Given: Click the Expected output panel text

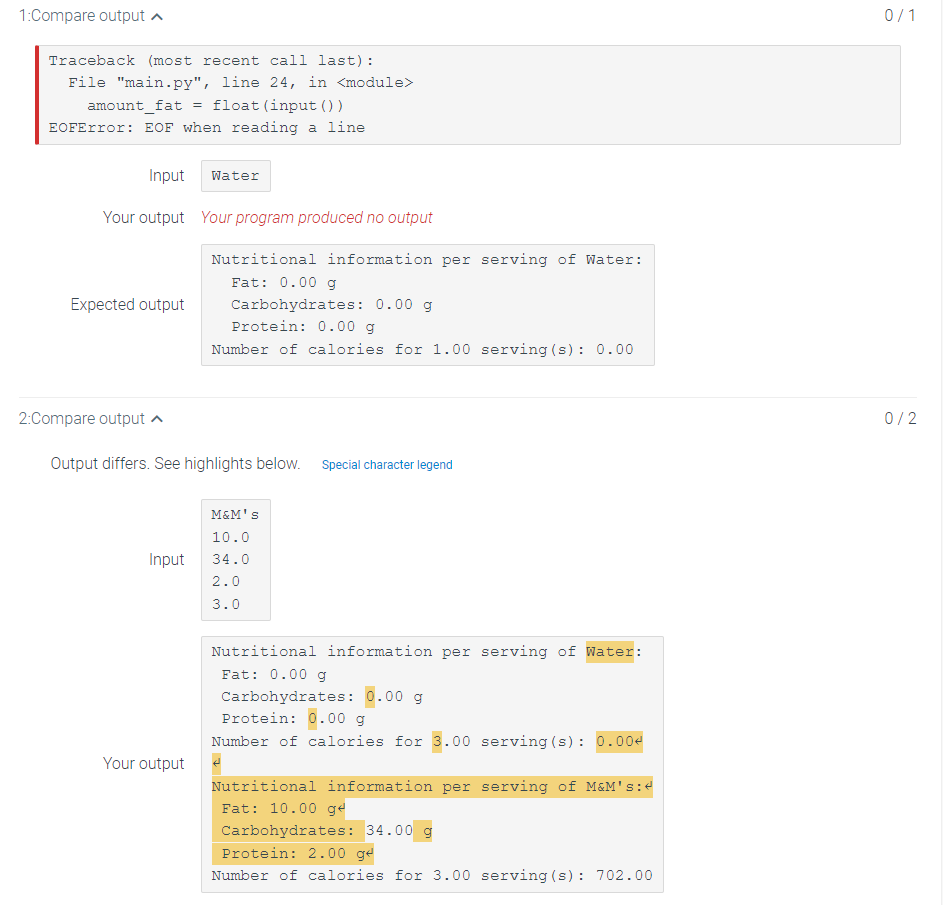Looking at the screenshot, I should tap(428, 304).
